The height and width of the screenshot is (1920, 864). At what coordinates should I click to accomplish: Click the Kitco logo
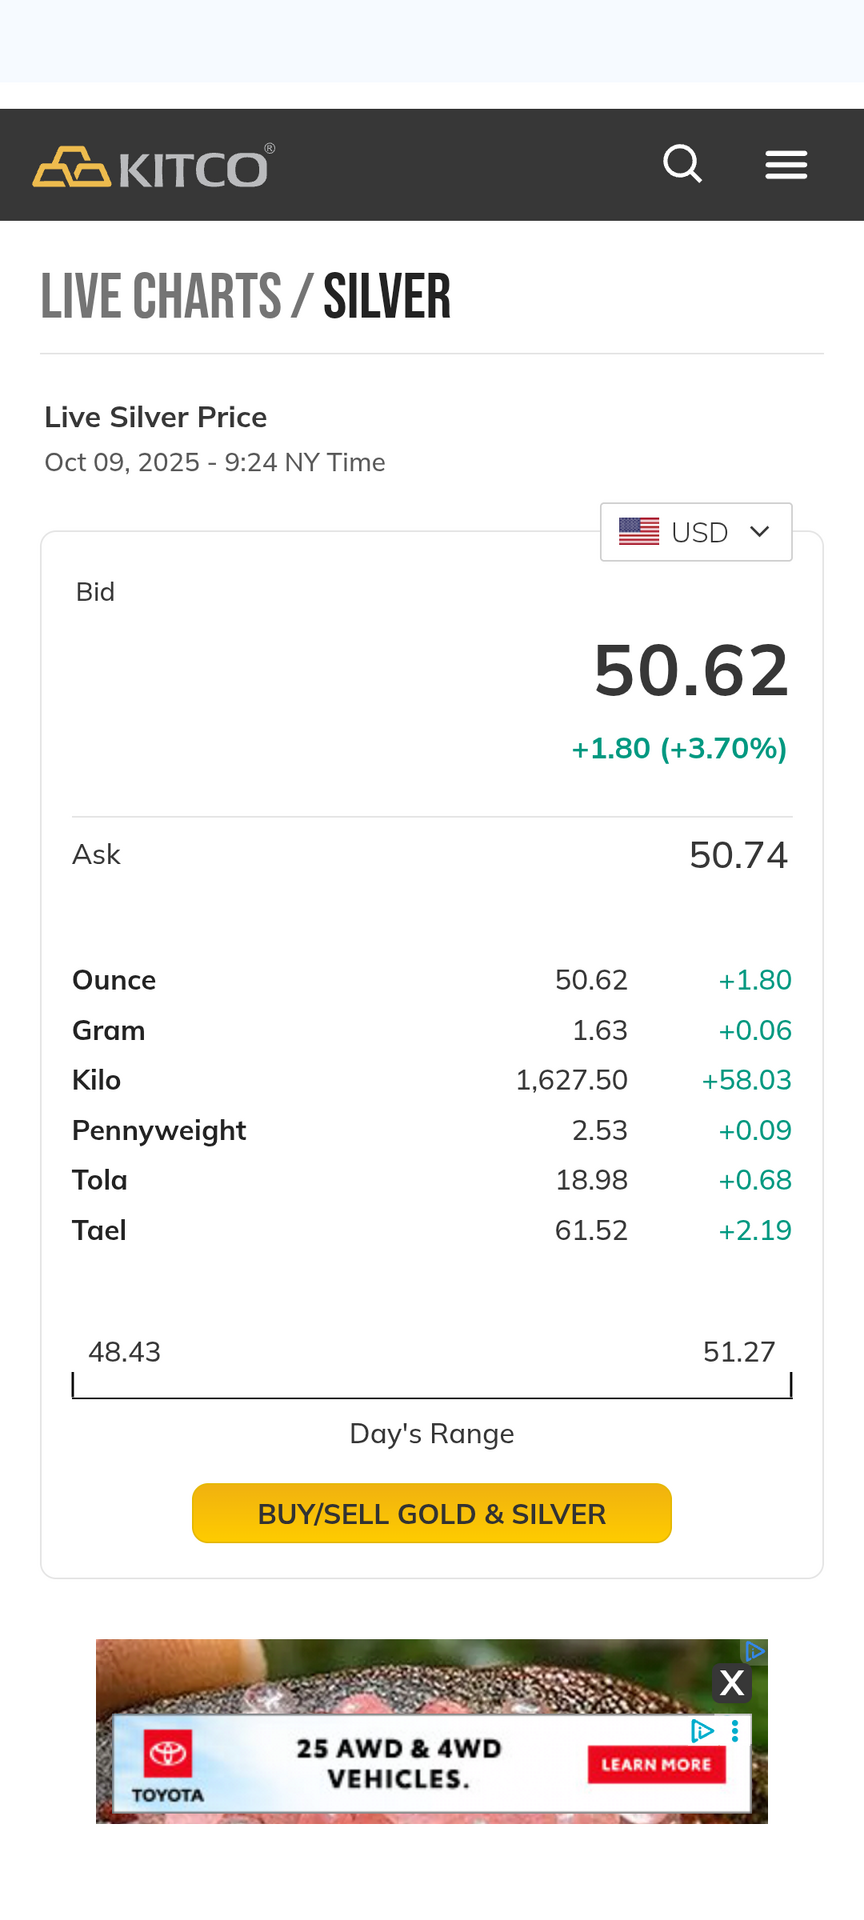153,166
